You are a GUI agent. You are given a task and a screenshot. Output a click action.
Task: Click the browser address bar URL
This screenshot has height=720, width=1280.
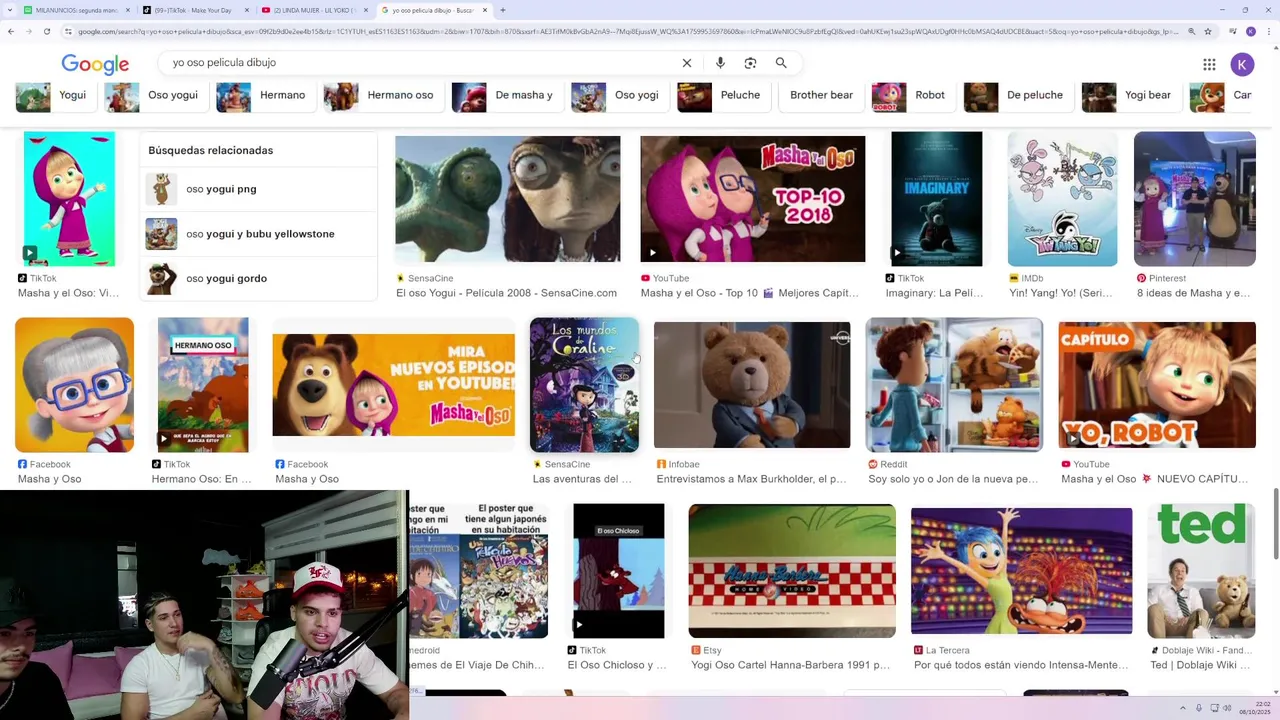point(628,32)
